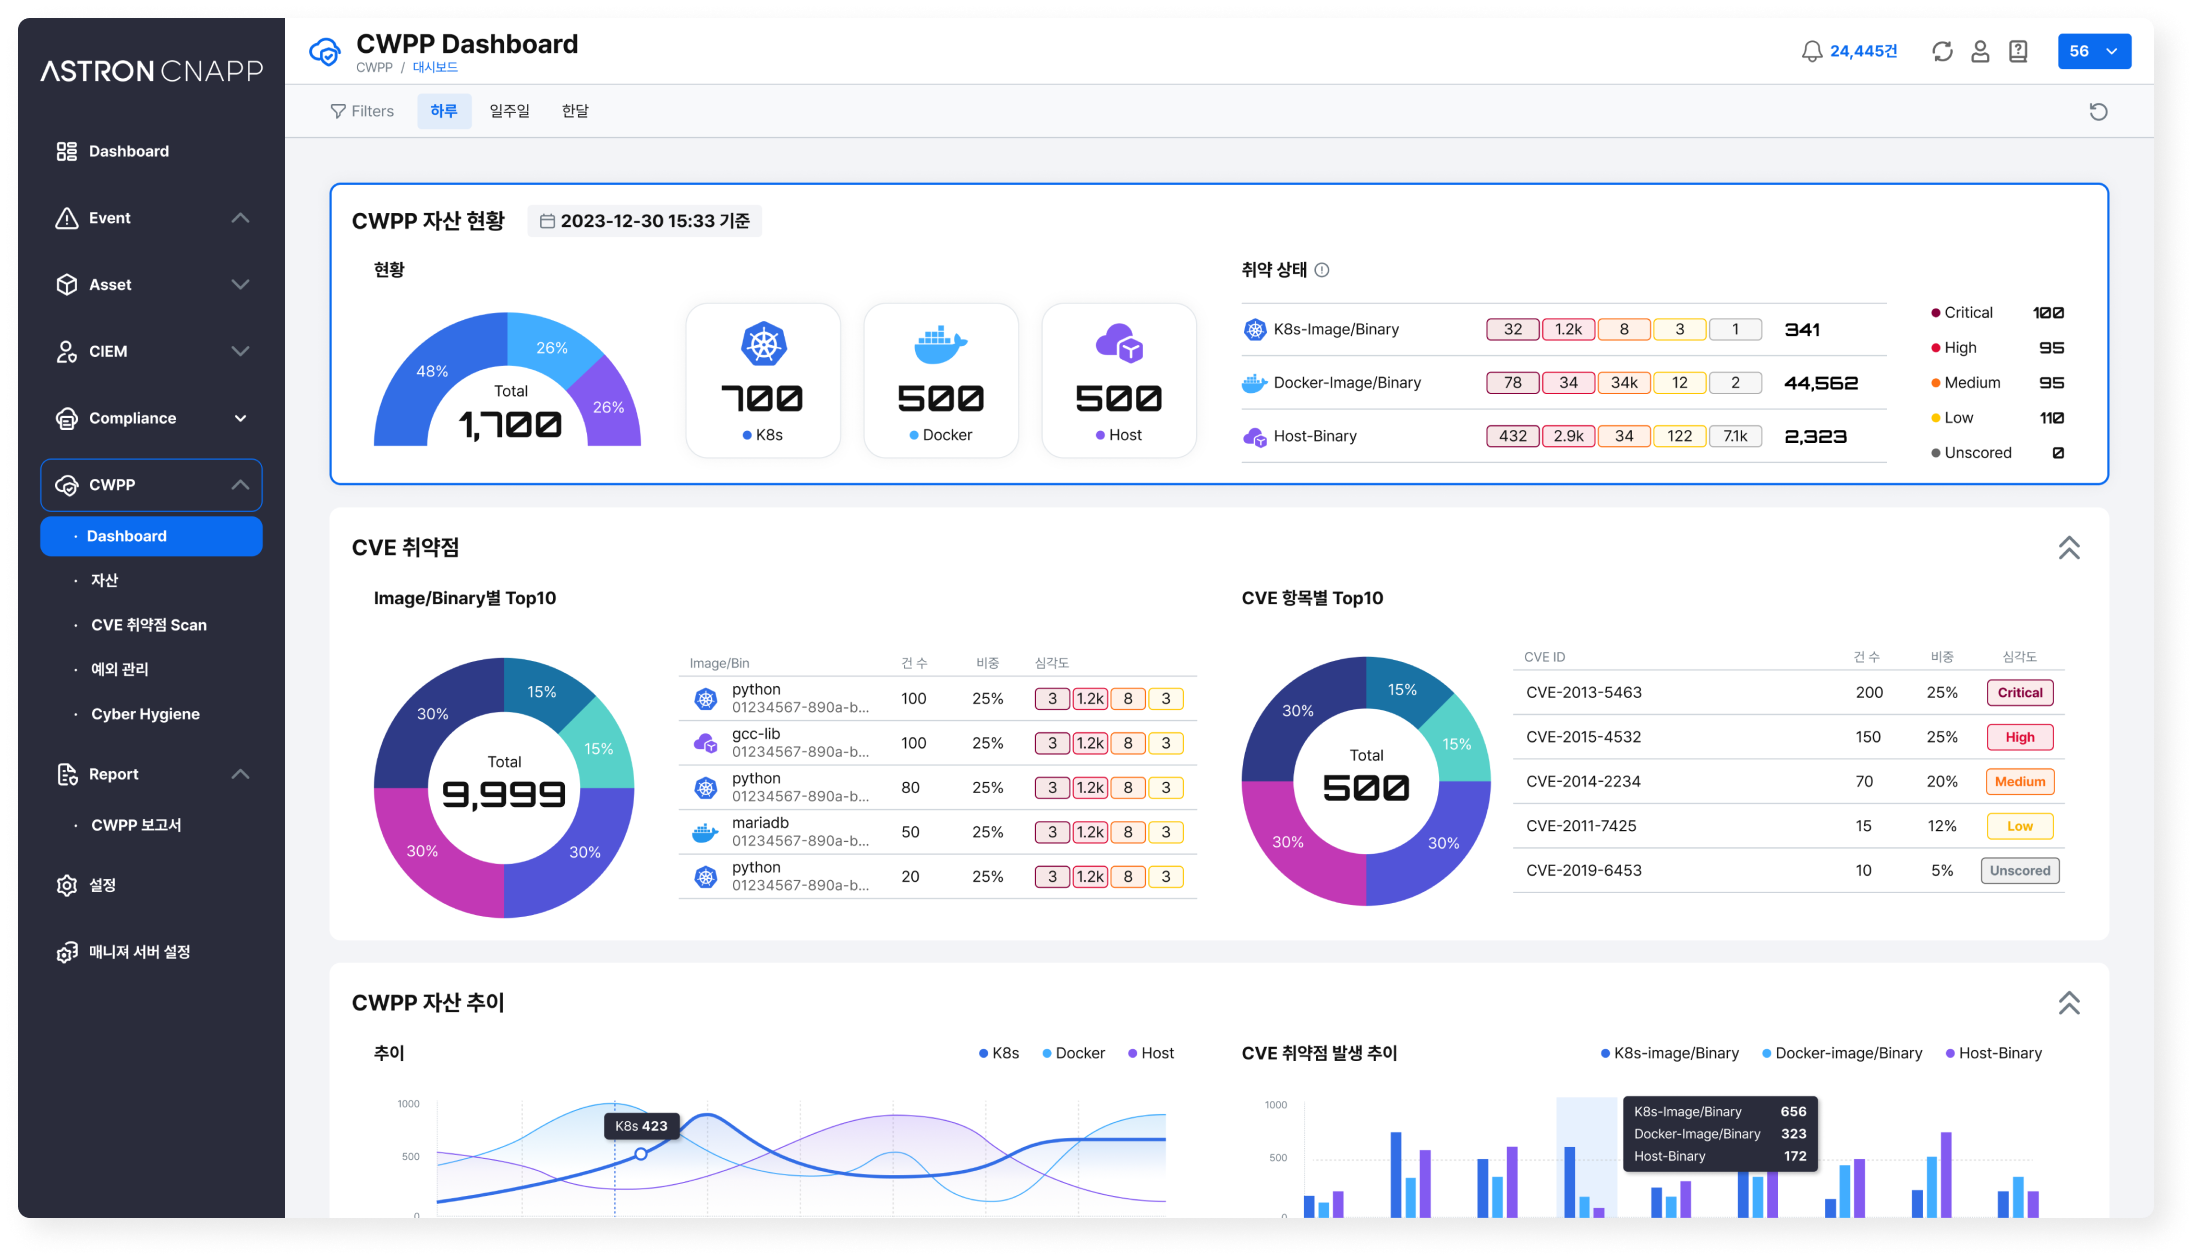This screenshot has width=2196, height=1260.
Task: Click the Asset cube icon in sidebar
Action: (67, 285)
